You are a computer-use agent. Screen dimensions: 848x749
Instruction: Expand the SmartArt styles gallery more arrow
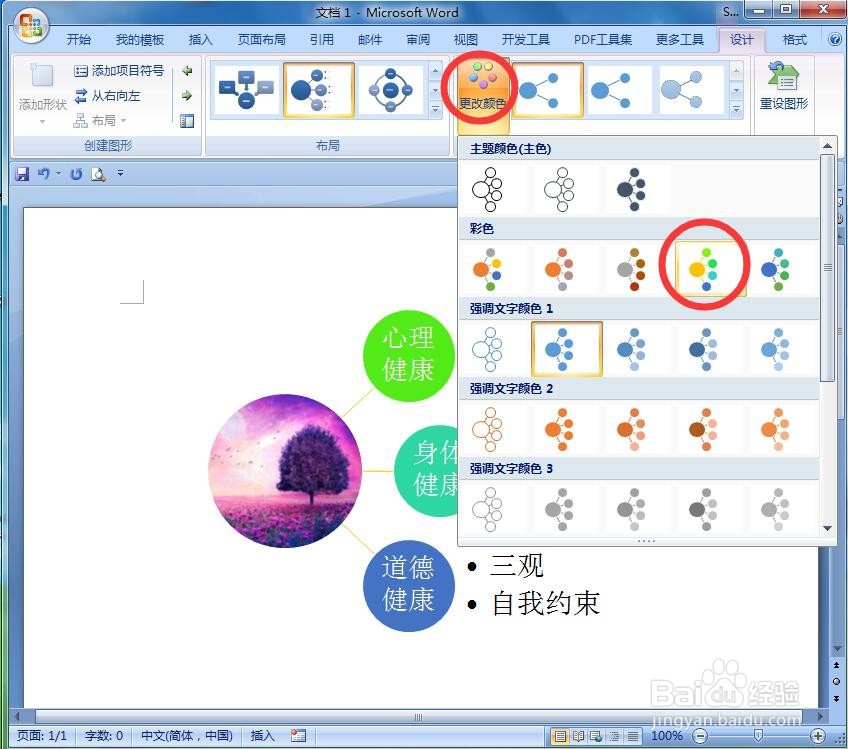[736, 109]
